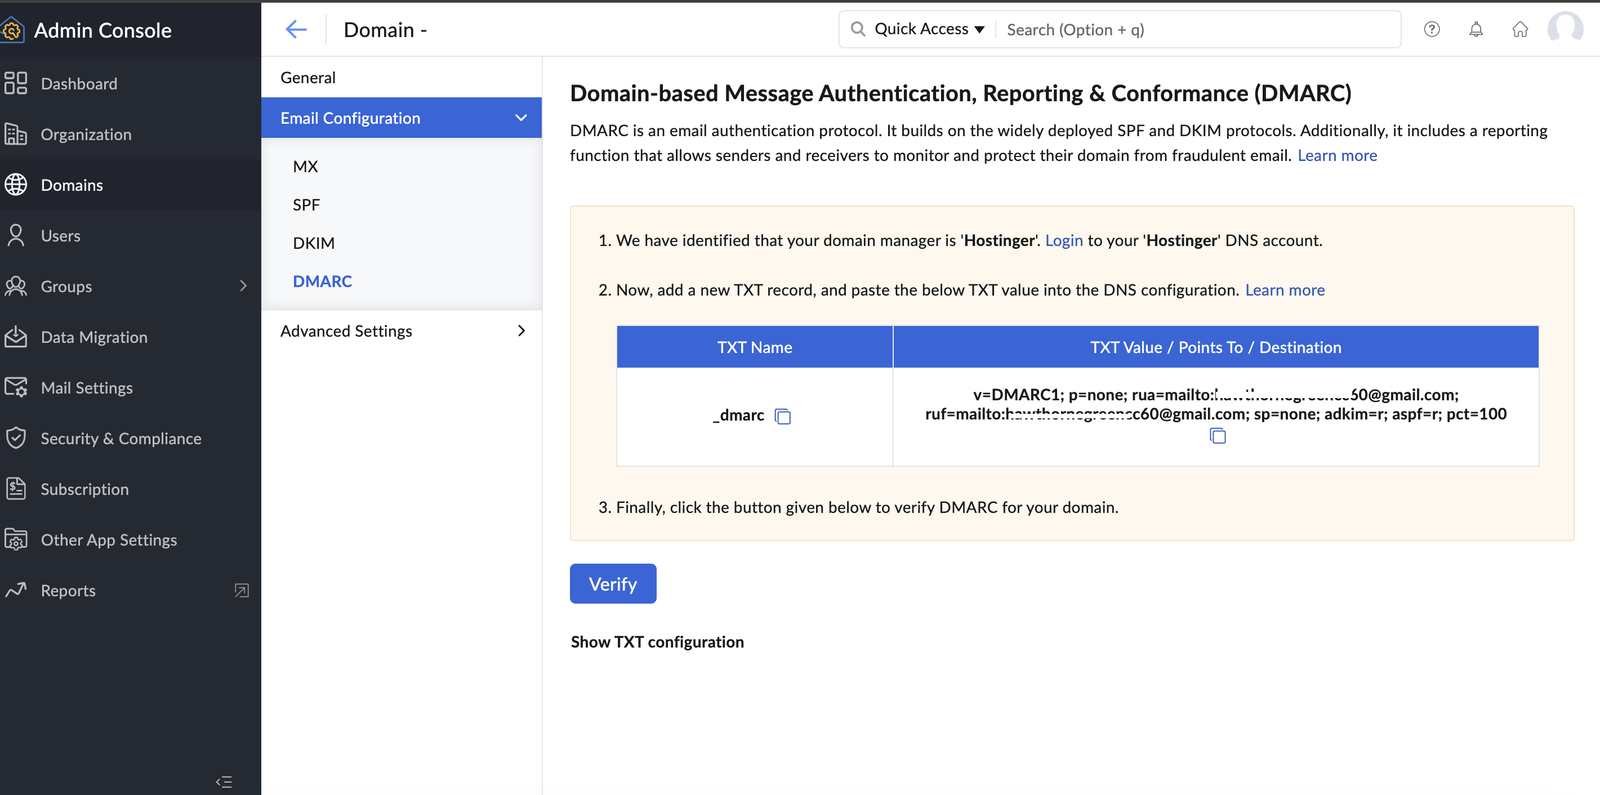1600x795 pixels.
Task: Select the DKIM menu item
Action: coord(314,243)
